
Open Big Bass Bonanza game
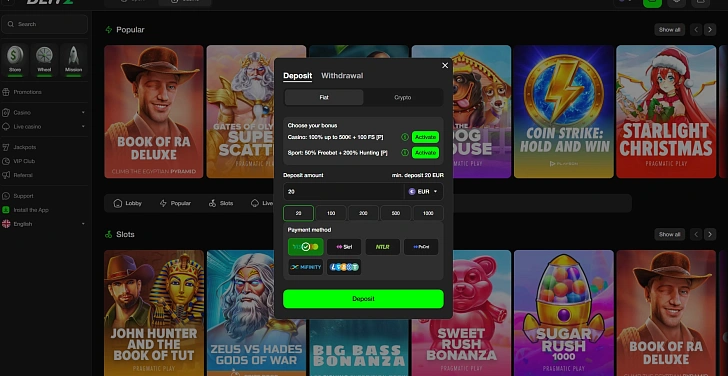pos(359,347)
